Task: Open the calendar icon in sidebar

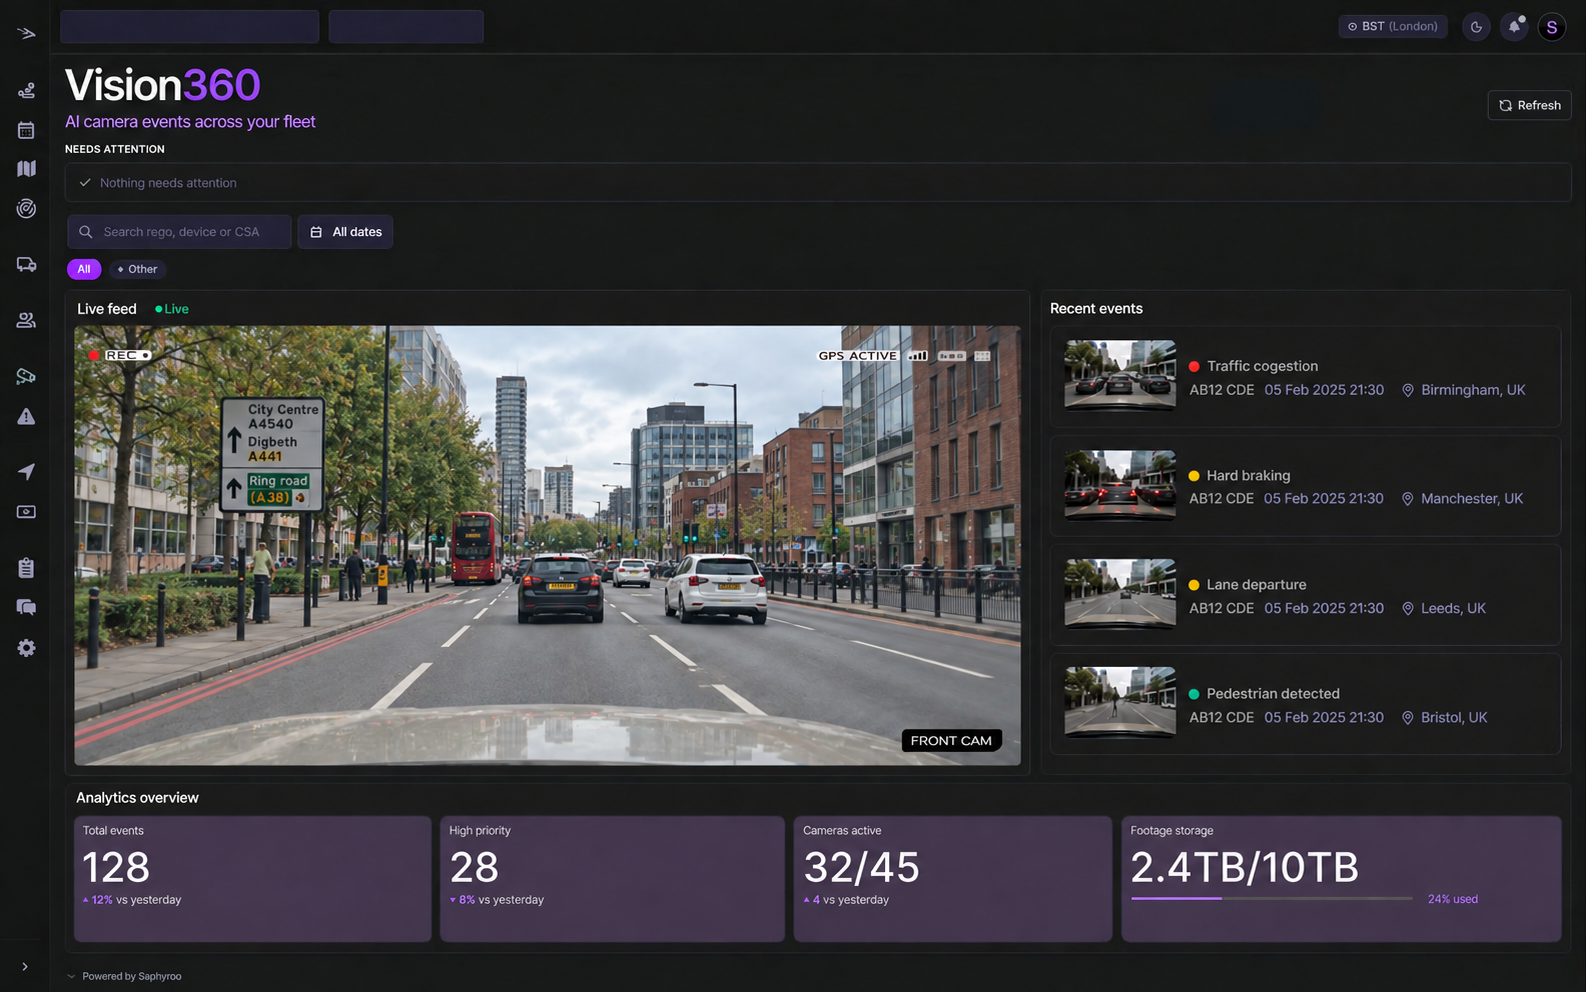Action: [26, 130]
